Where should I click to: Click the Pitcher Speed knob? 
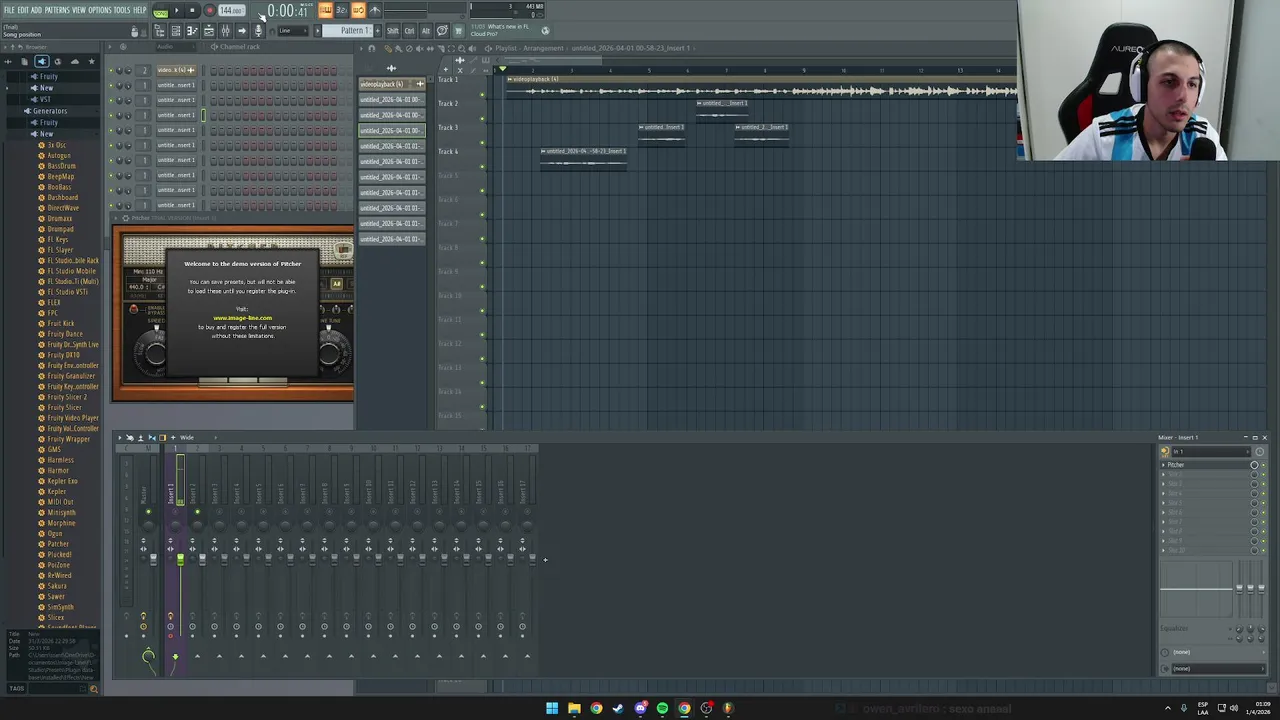[155, 353]
